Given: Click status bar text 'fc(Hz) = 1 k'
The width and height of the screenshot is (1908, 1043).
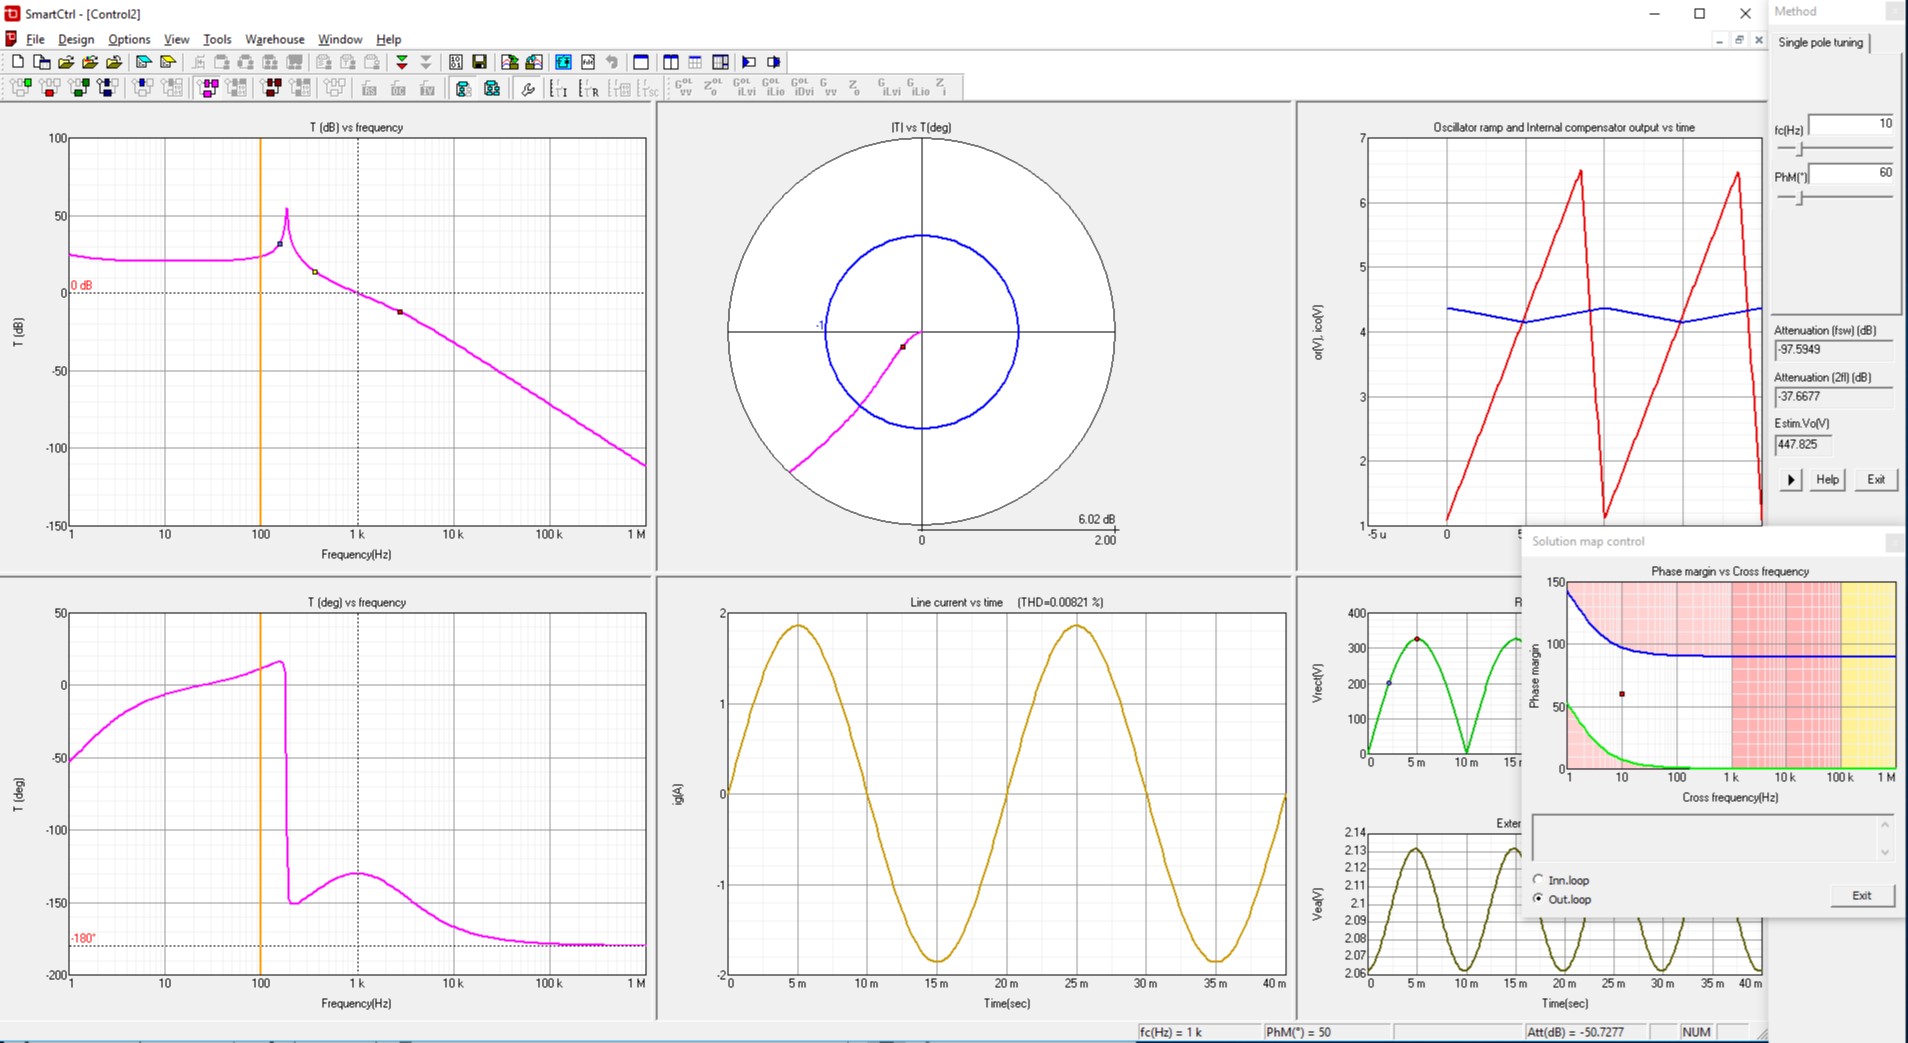Looking at the screenshot, I should pos(1170,1032).
